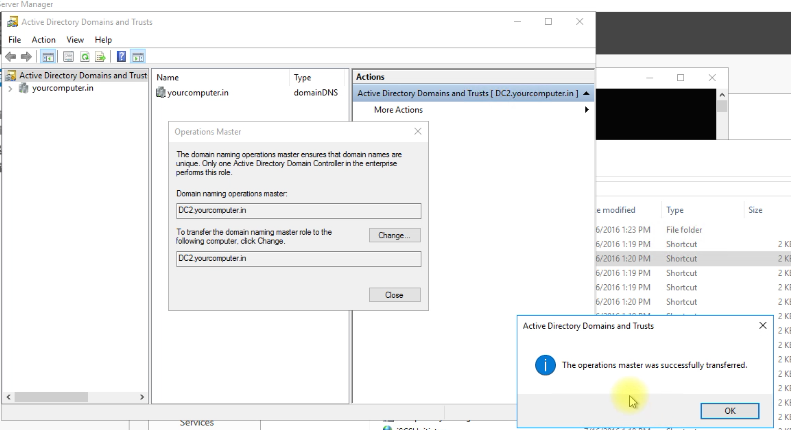
Task: Click the Refresh toolbar icon
Action: pyautogui.click(x=85, y=57)
